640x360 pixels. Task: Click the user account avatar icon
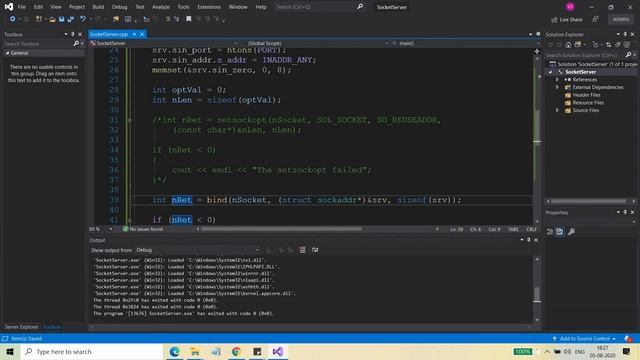pyautogui.click(x=570, y=7)
